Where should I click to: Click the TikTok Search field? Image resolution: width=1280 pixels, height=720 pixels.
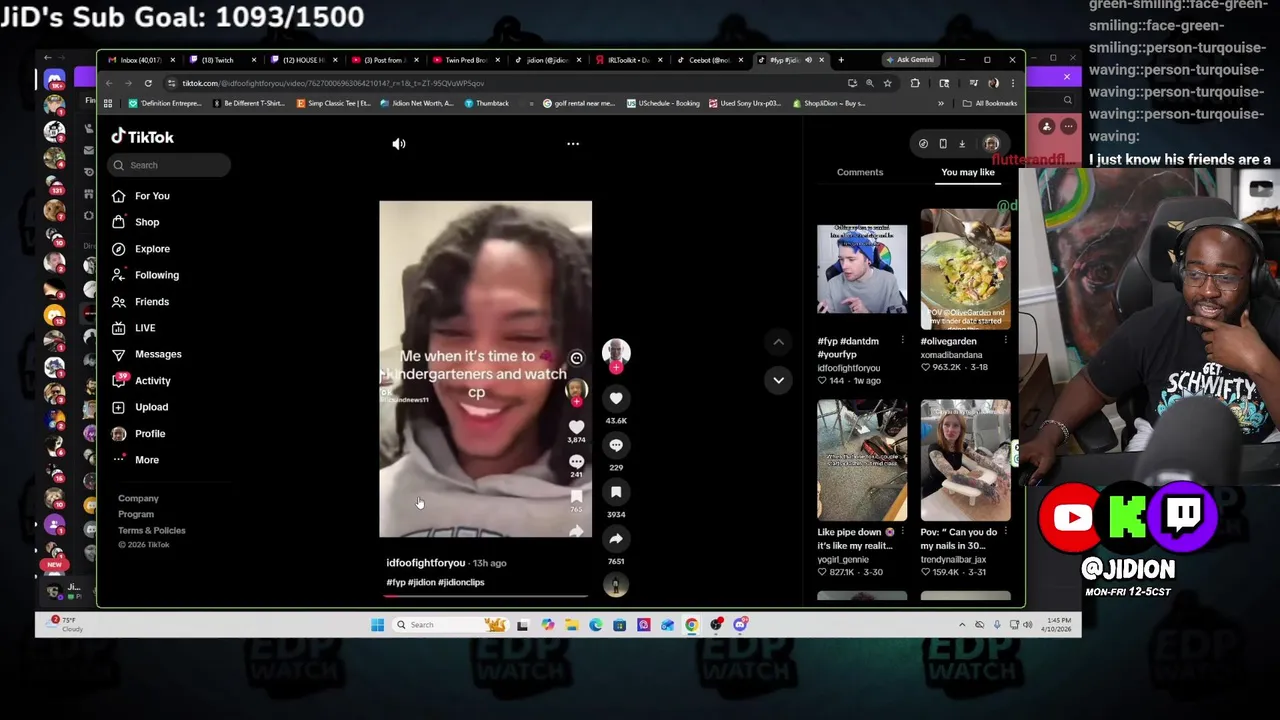pos(170,165)
